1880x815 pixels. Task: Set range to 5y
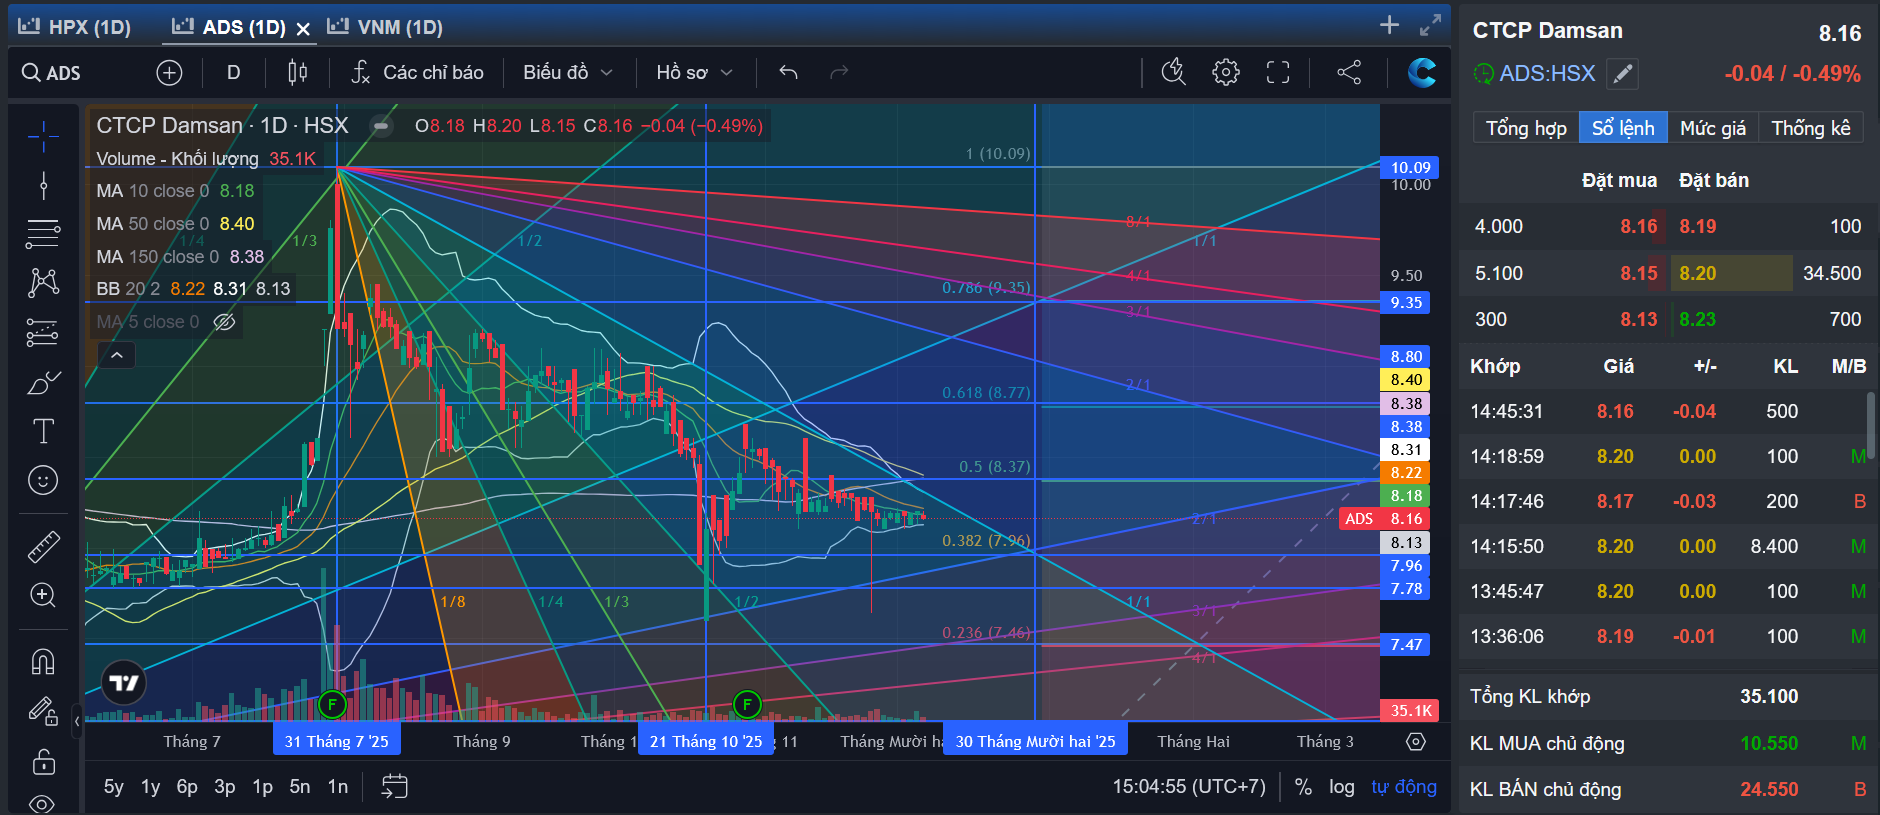coord(114,787)
